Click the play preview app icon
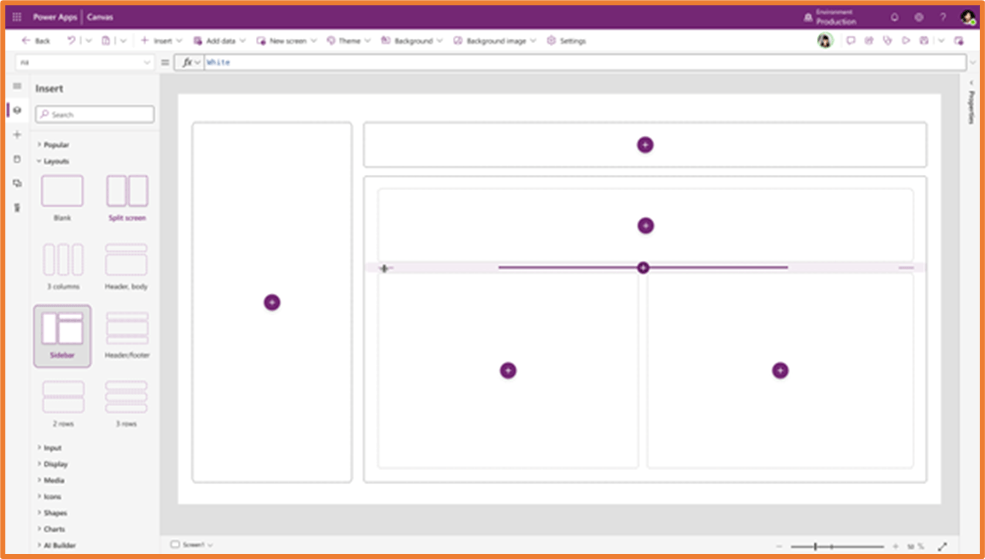 tap(905, 41)
